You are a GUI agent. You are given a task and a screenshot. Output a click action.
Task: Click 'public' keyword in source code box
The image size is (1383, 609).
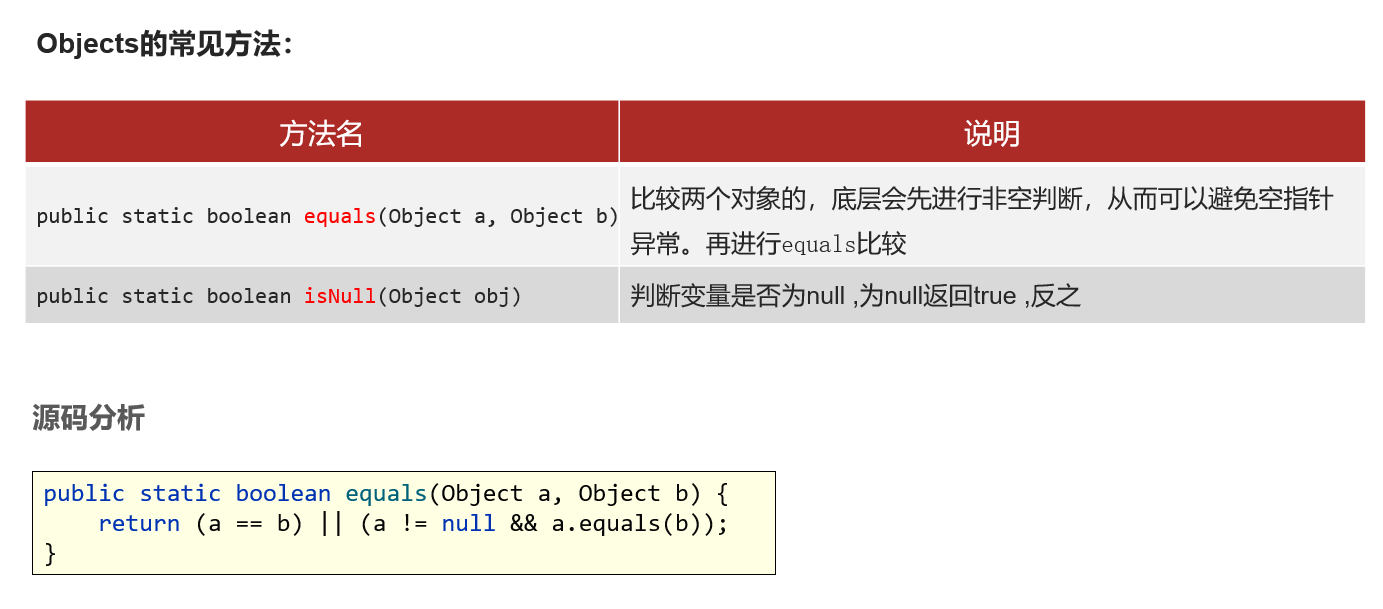(x=84, y=494)
